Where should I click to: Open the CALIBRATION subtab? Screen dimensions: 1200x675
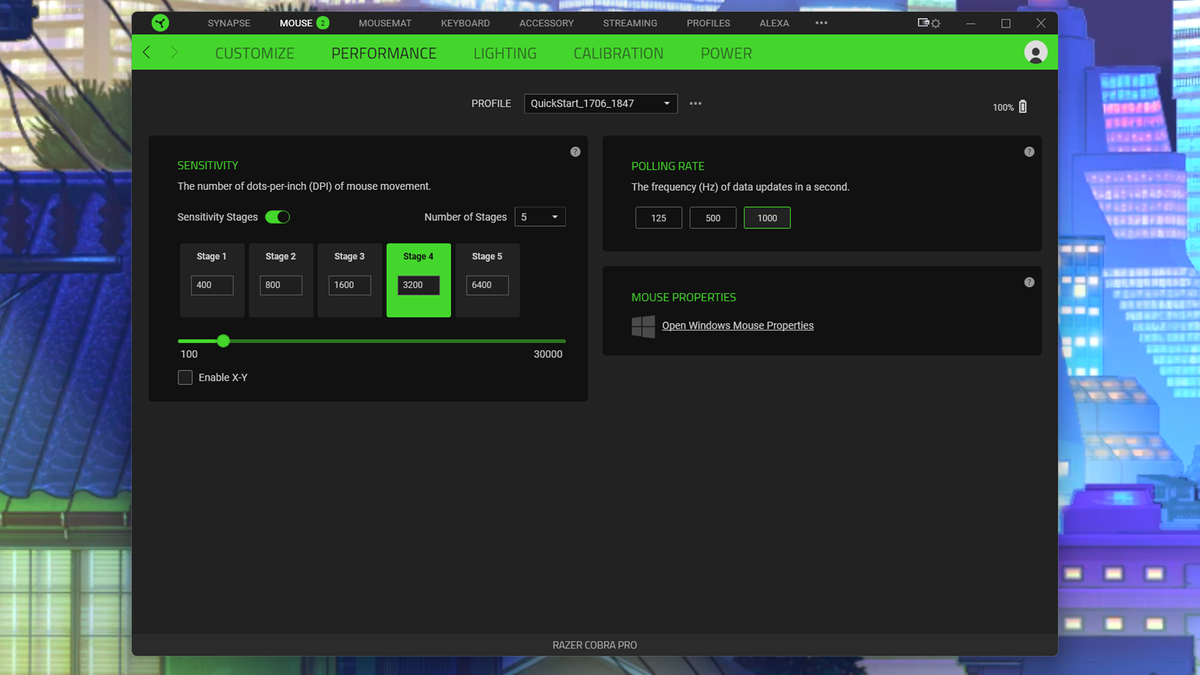(x=618, y=53)
